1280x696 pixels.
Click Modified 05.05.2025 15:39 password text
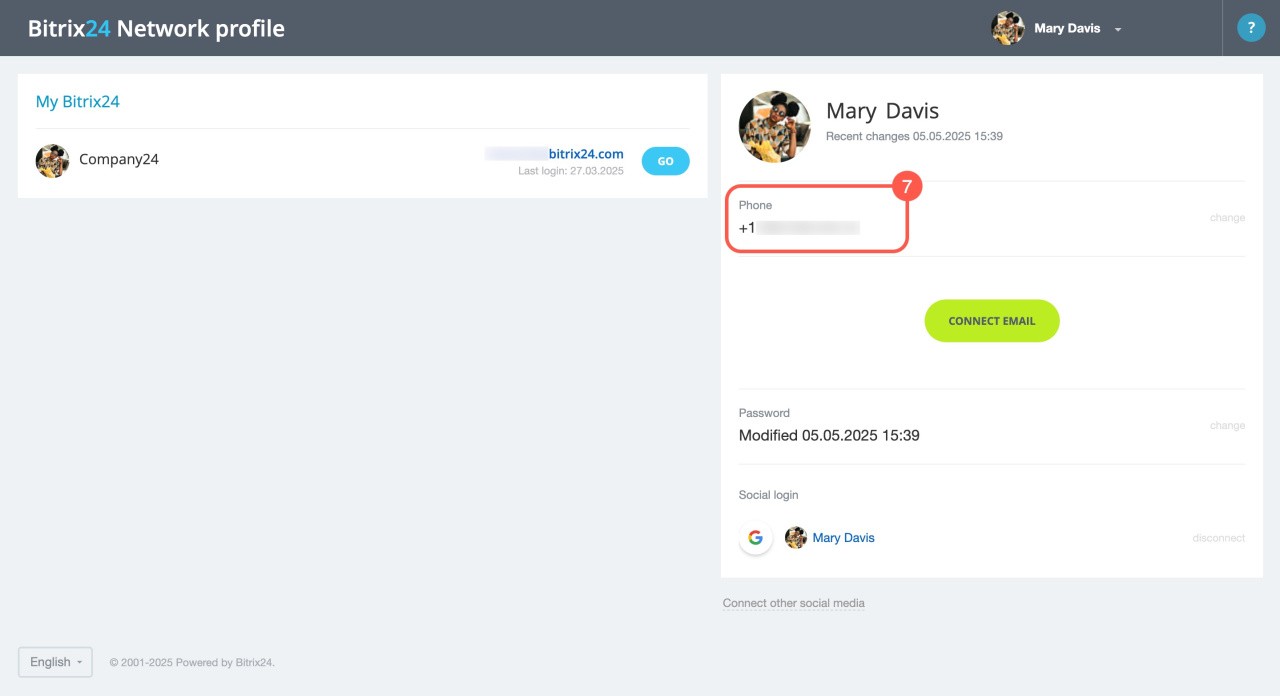pyautogui.click(x=829, y=436)
